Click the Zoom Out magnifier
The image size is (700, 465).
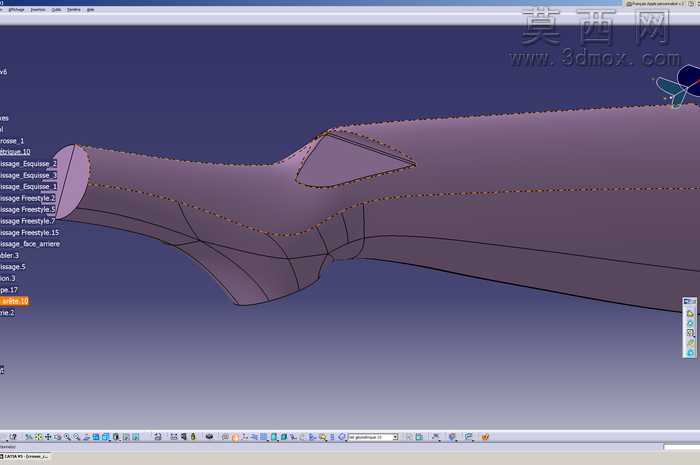(76, 437)
